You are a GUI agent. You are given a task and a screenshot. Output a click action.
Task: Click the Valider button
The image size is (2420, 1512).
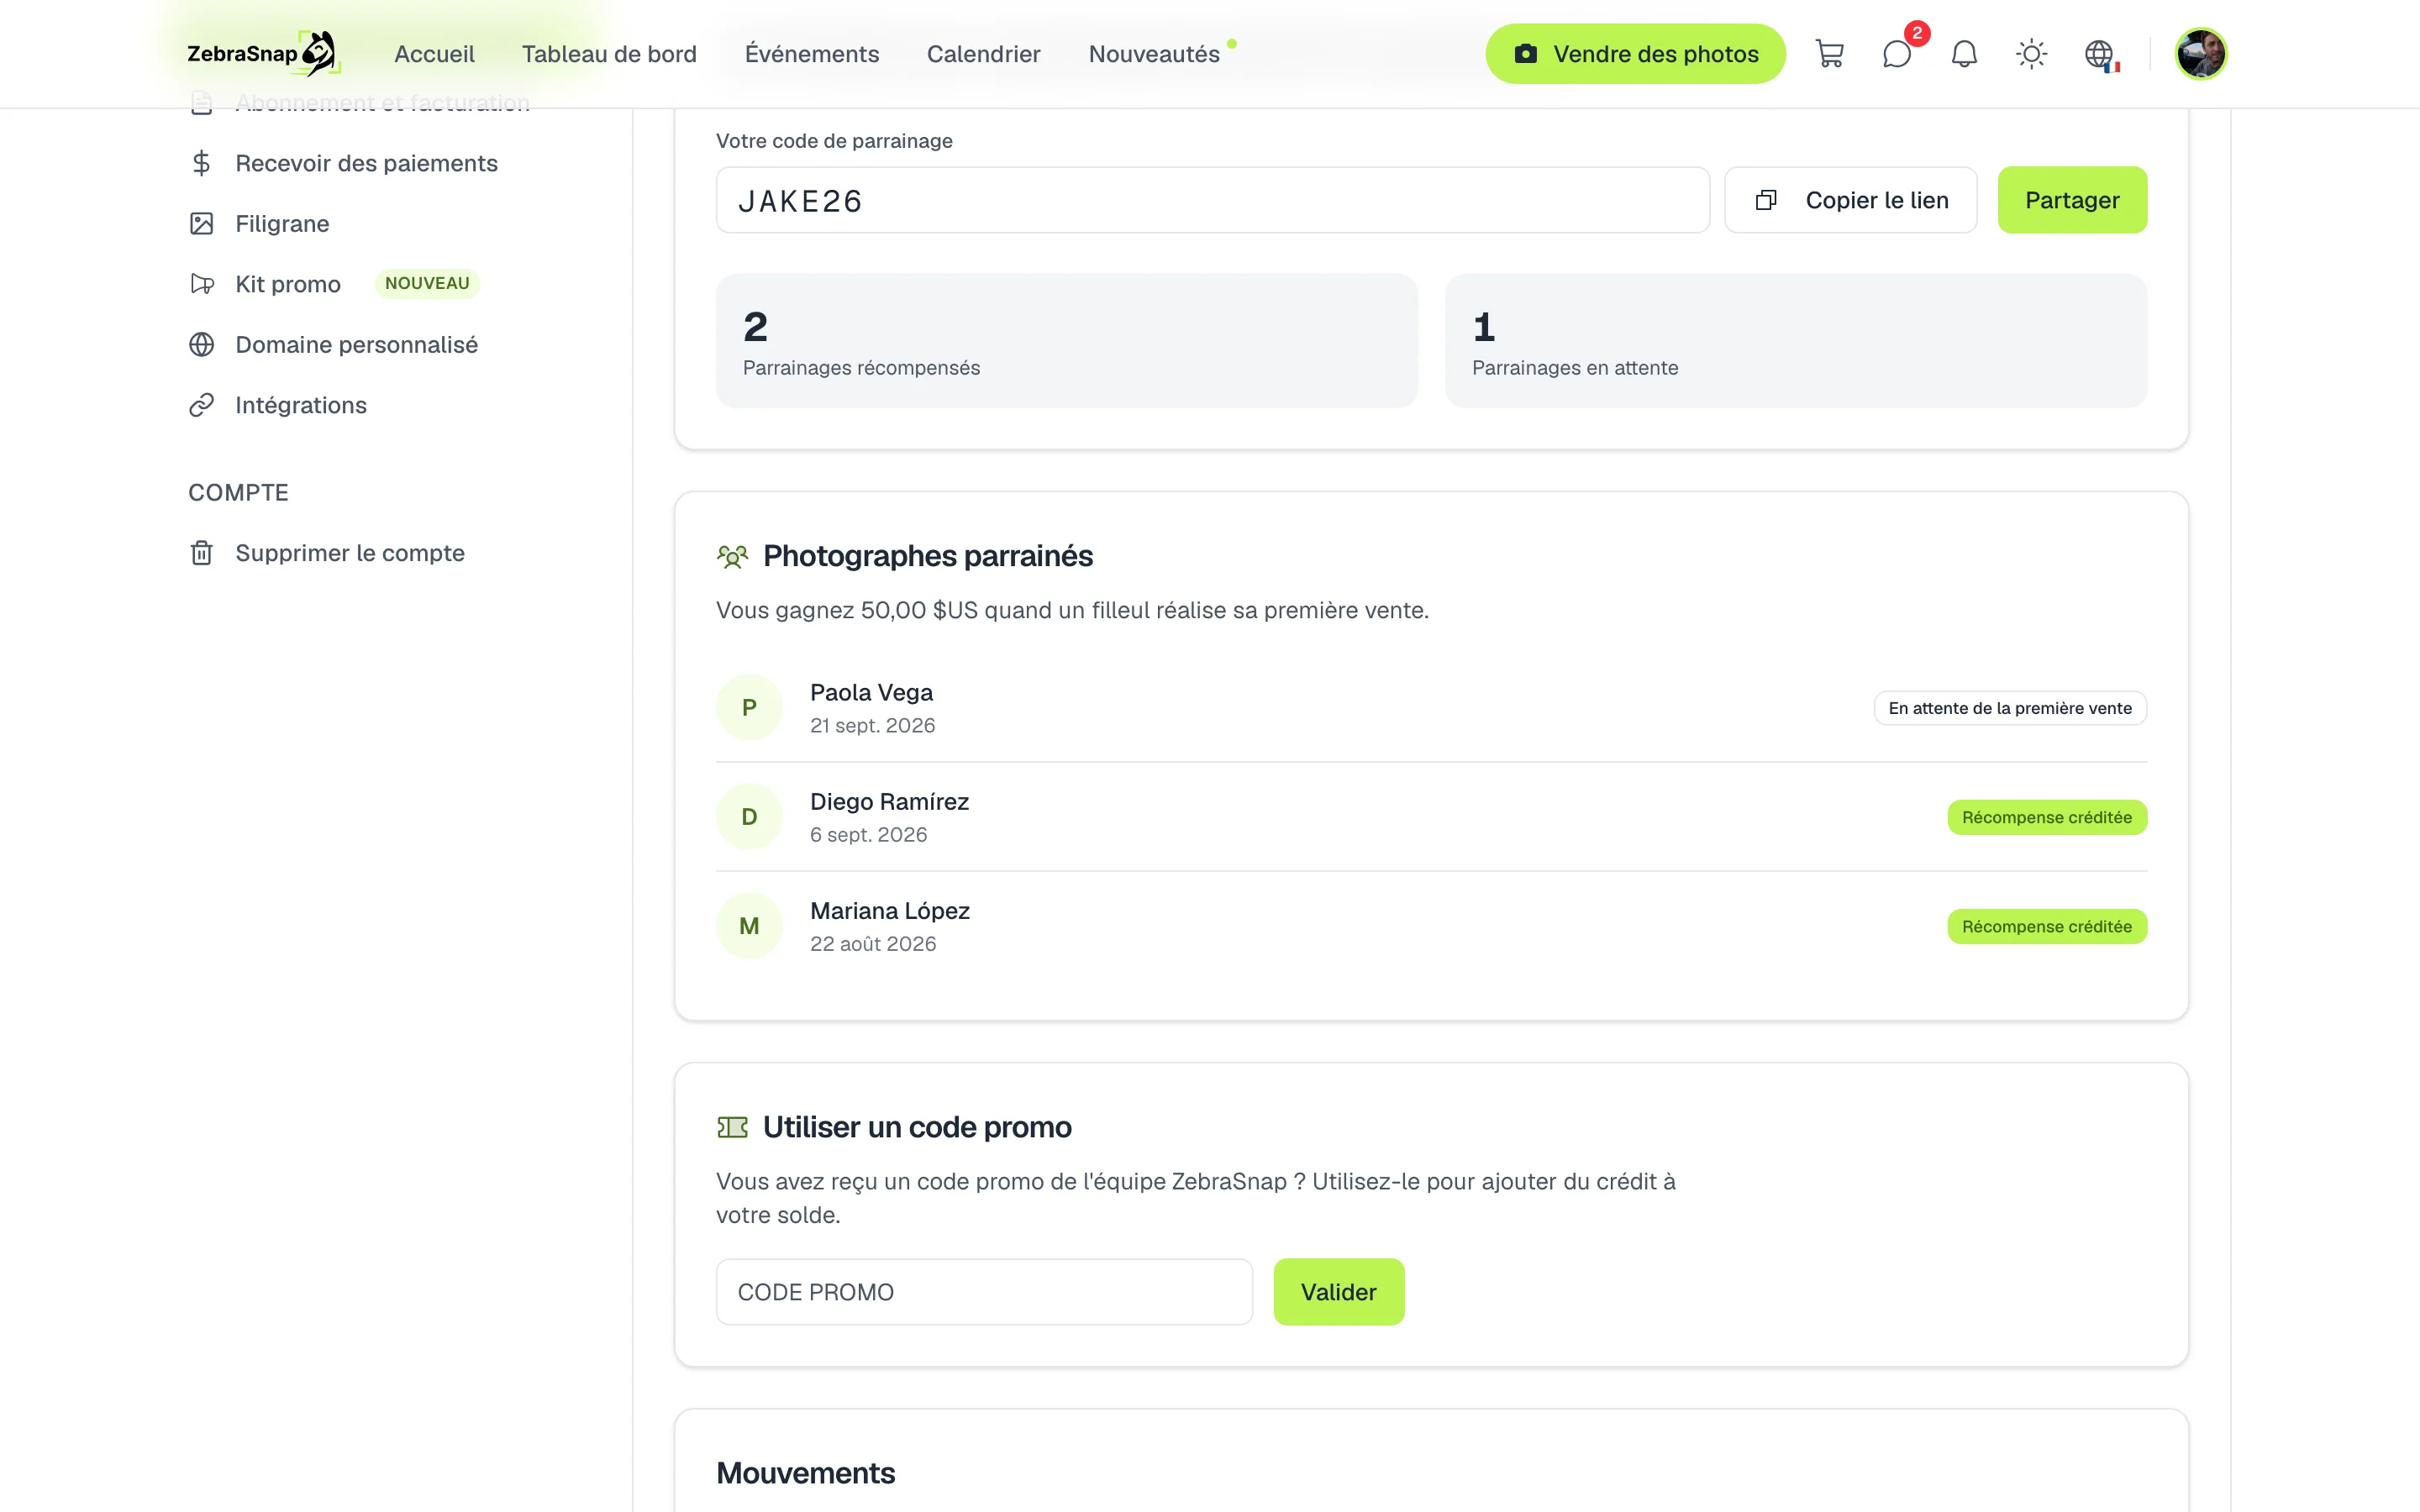[x=1338, y=1292]
